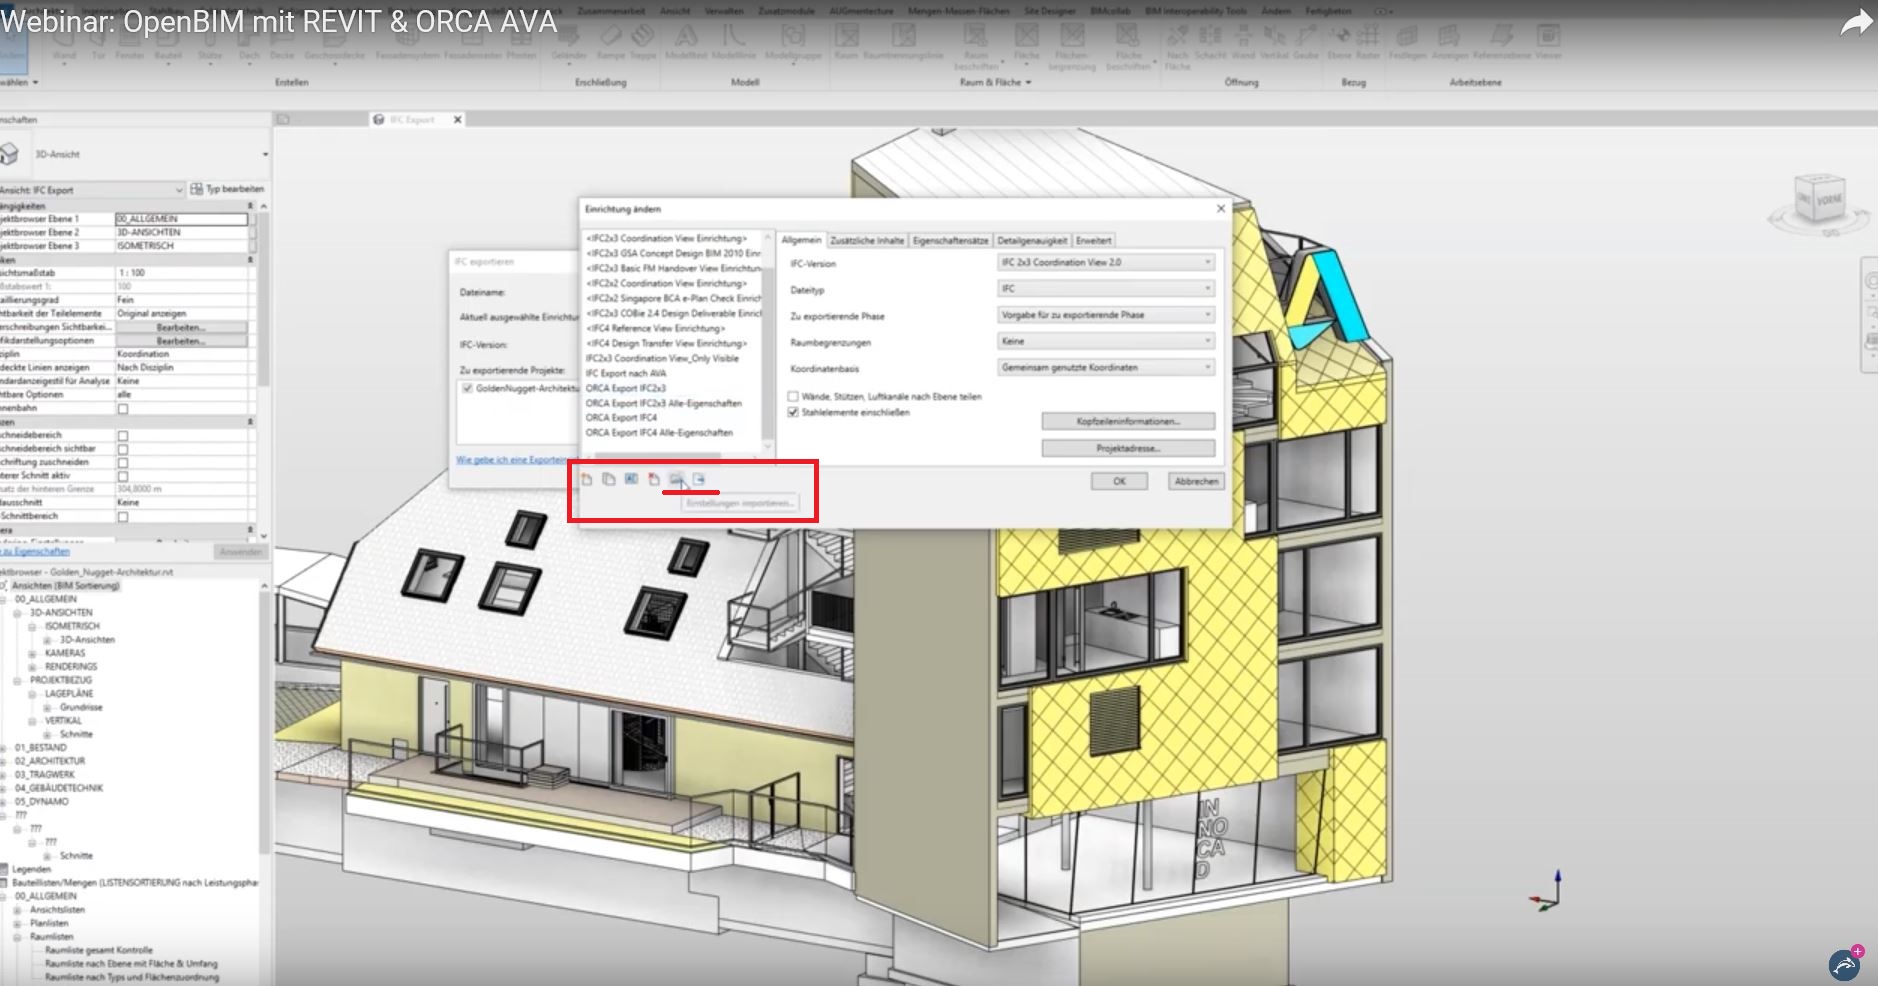This screenshot has height=986, width=1878.
Task: Select IFC Export nach AVA setup
Action: [626, 373]
